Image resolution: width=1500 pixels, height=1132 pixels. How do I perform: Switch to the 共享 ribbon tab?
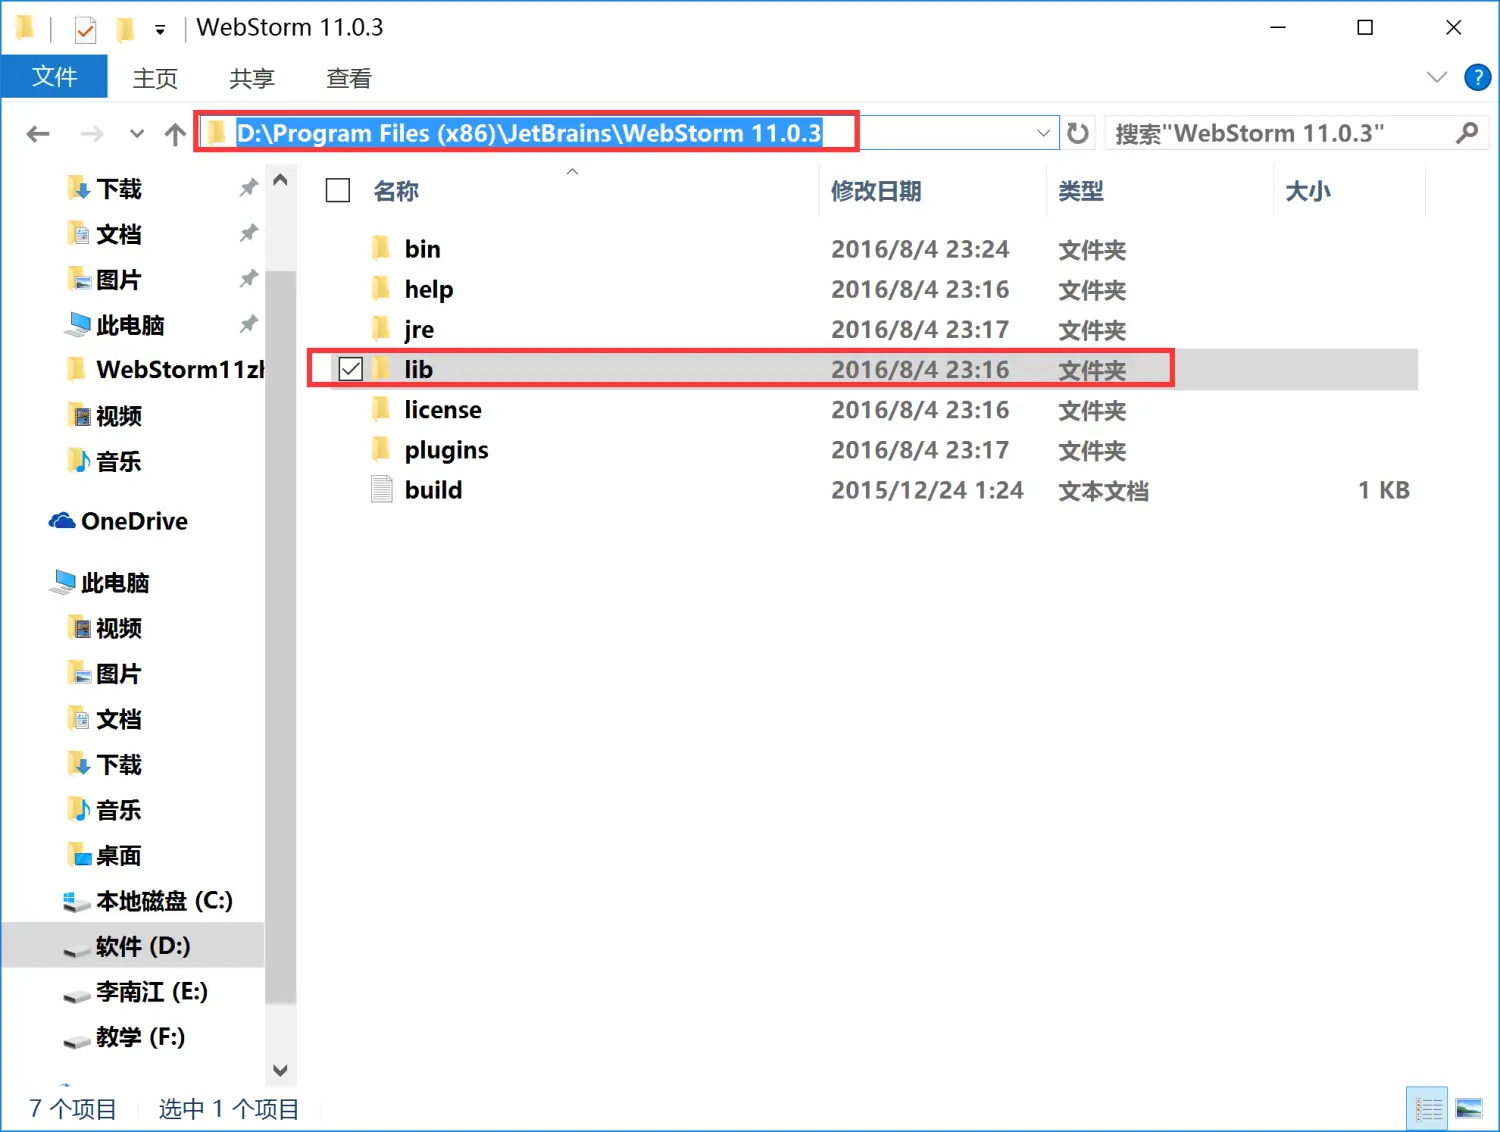pos(252,78)
